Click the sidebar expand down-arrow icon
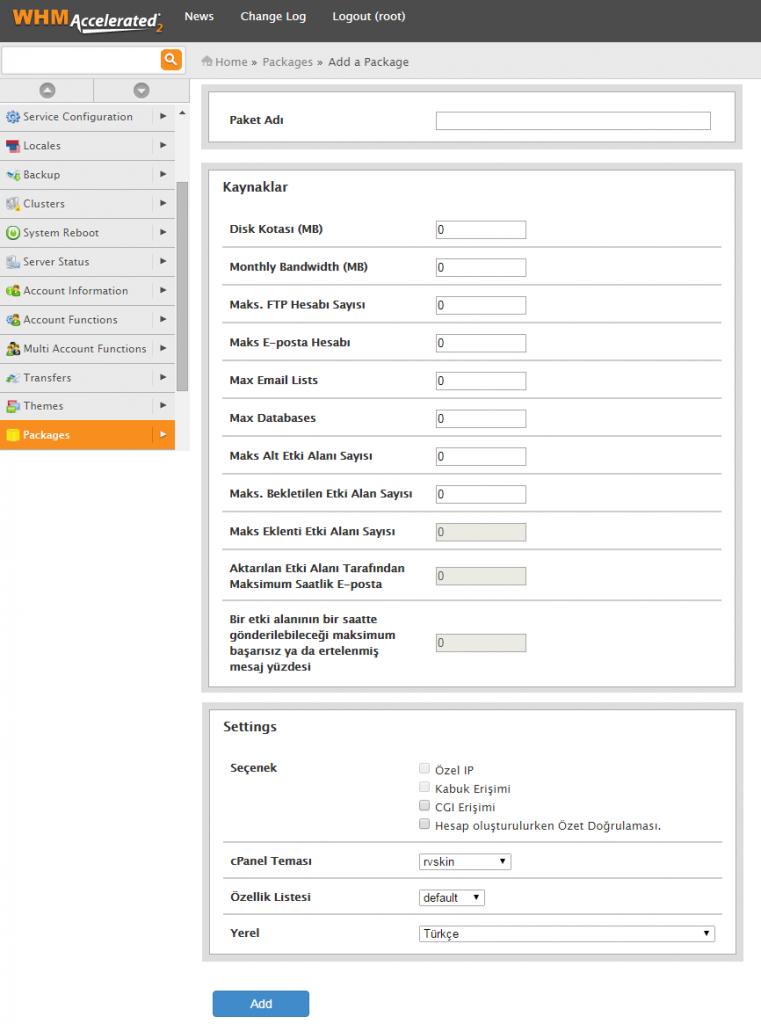This screenshot has width=761, height=1024. click(141, 90)
